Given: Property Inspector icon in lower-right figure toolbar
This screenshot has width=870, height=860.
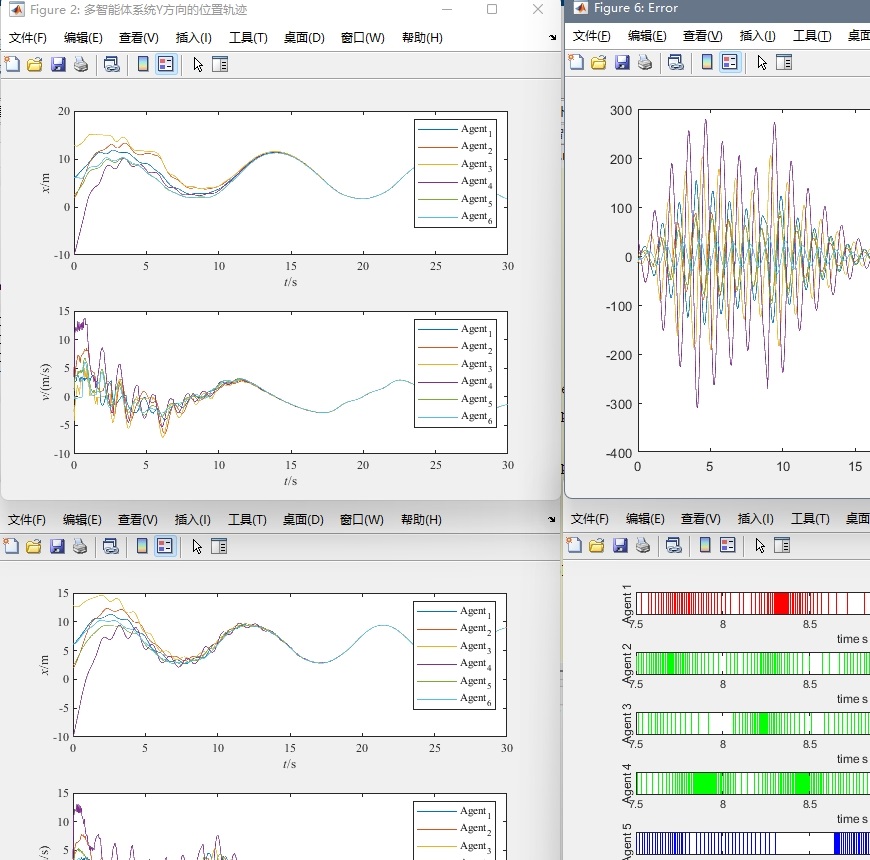Looking at the screenshot, I should [x=782, y=545].
